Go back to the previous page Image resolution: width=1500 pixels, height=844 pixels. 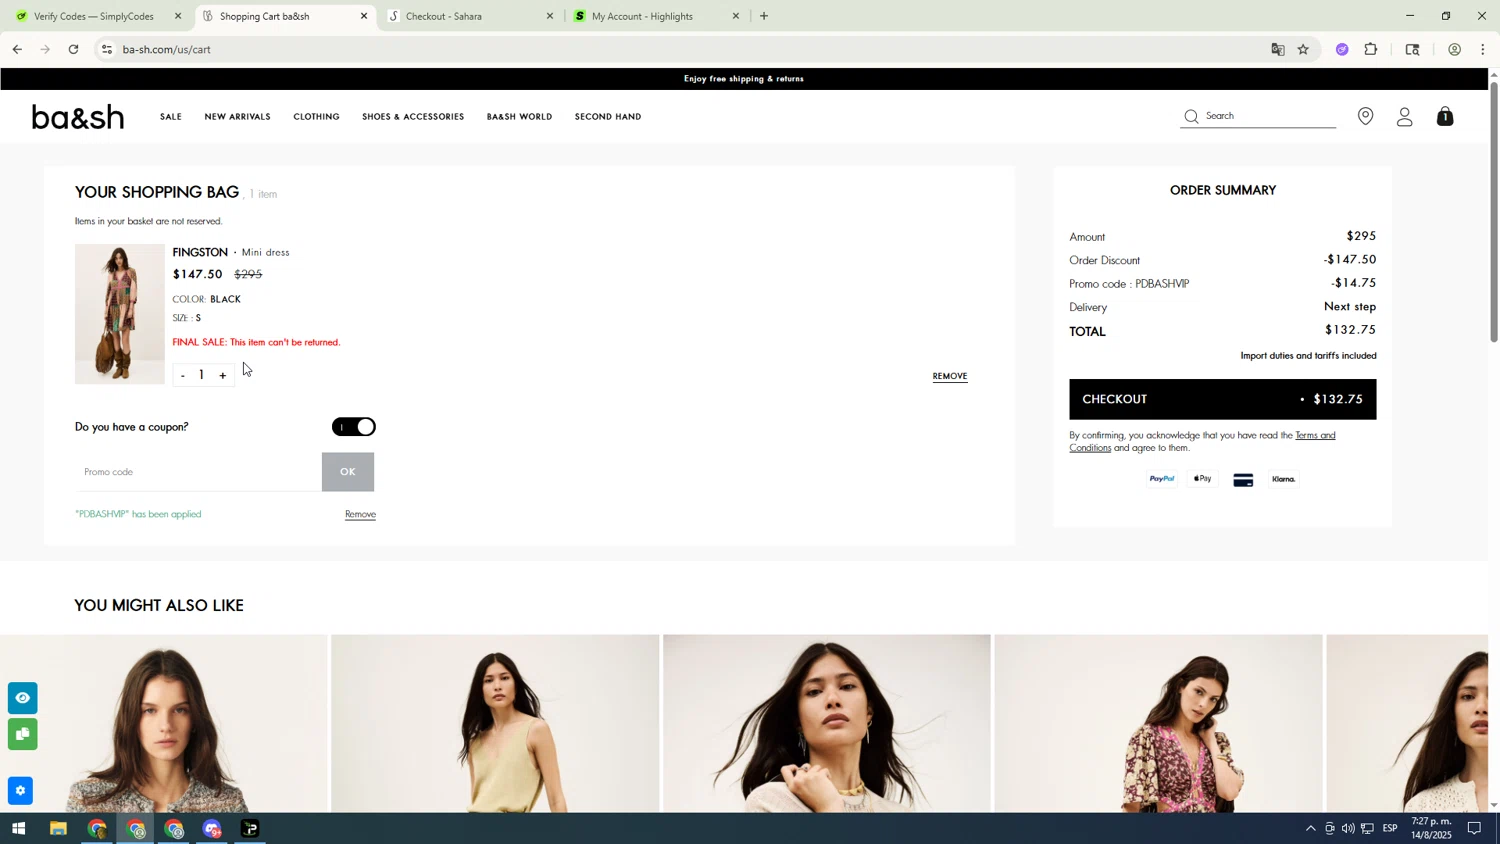tap(17, 49)
